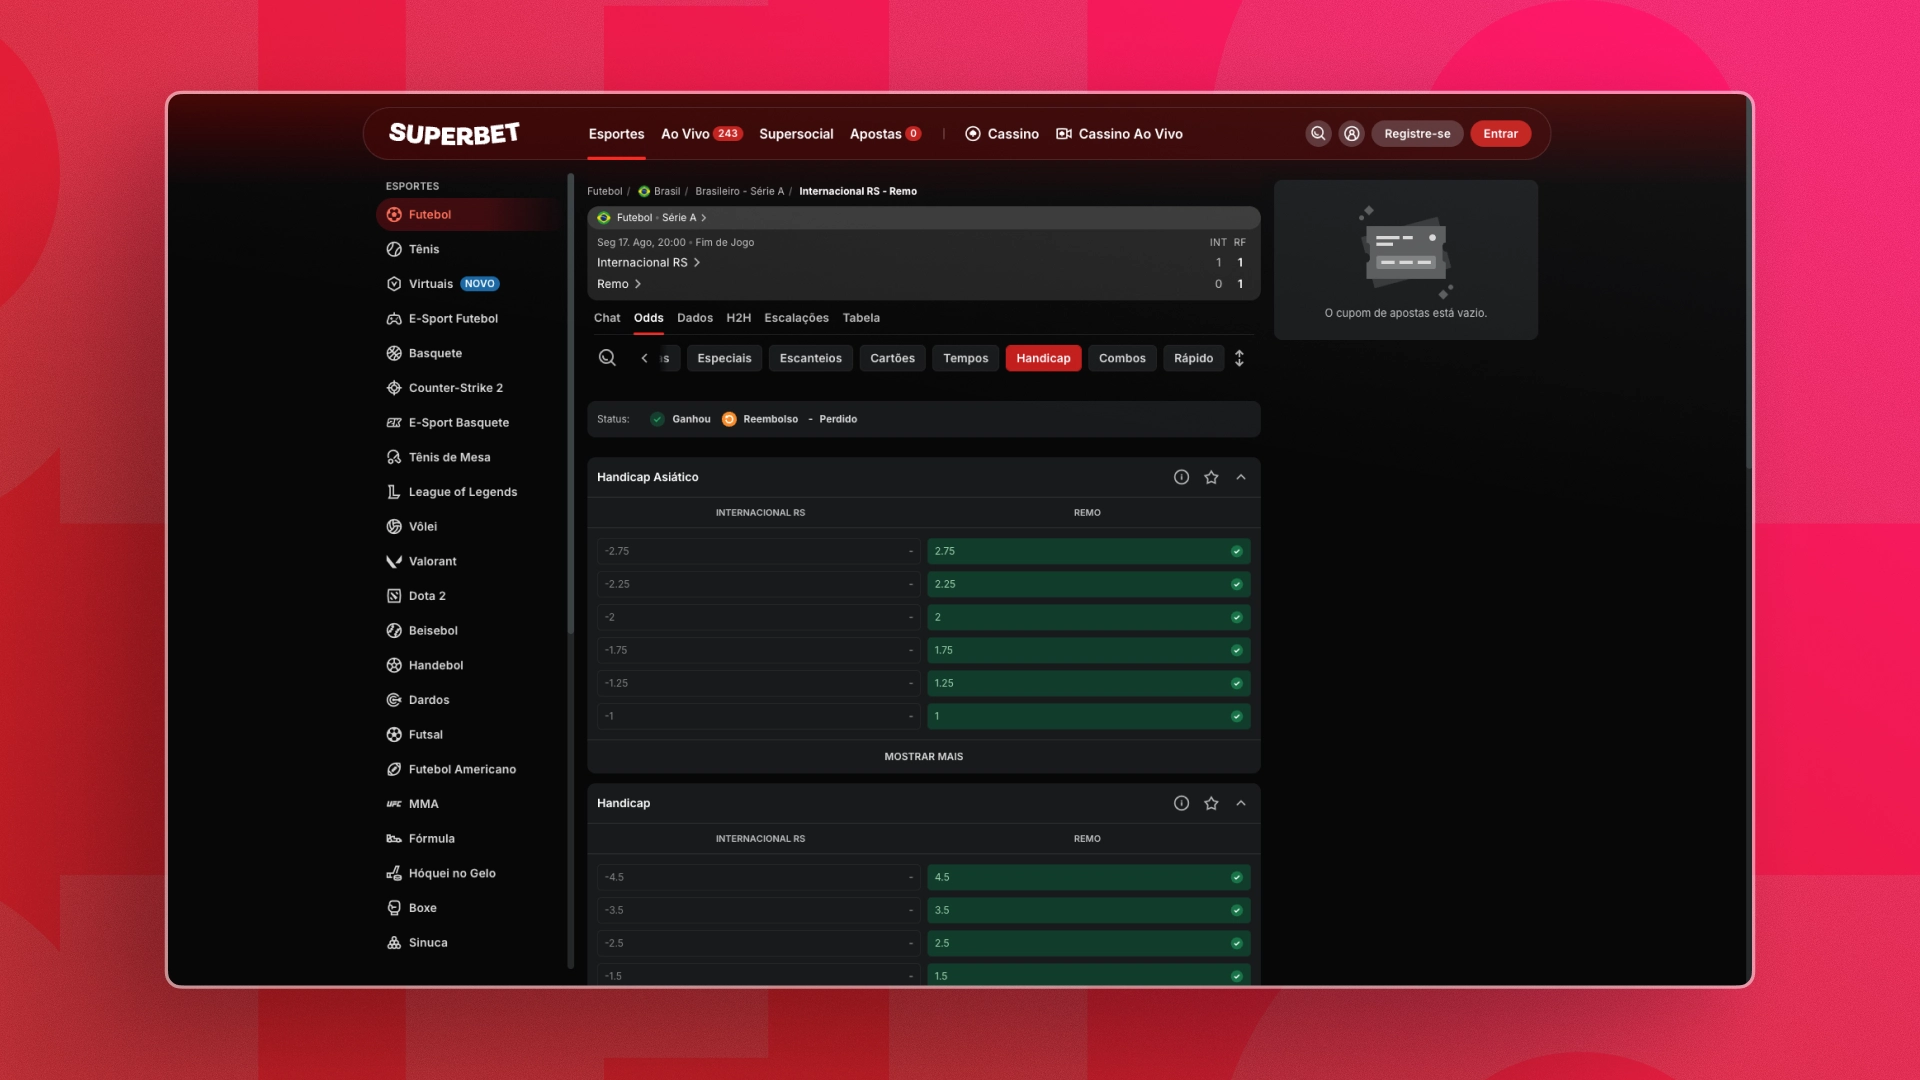1920x1080 pixels.
Task: Open the Dota 2 icon
Action: (394, 596)
